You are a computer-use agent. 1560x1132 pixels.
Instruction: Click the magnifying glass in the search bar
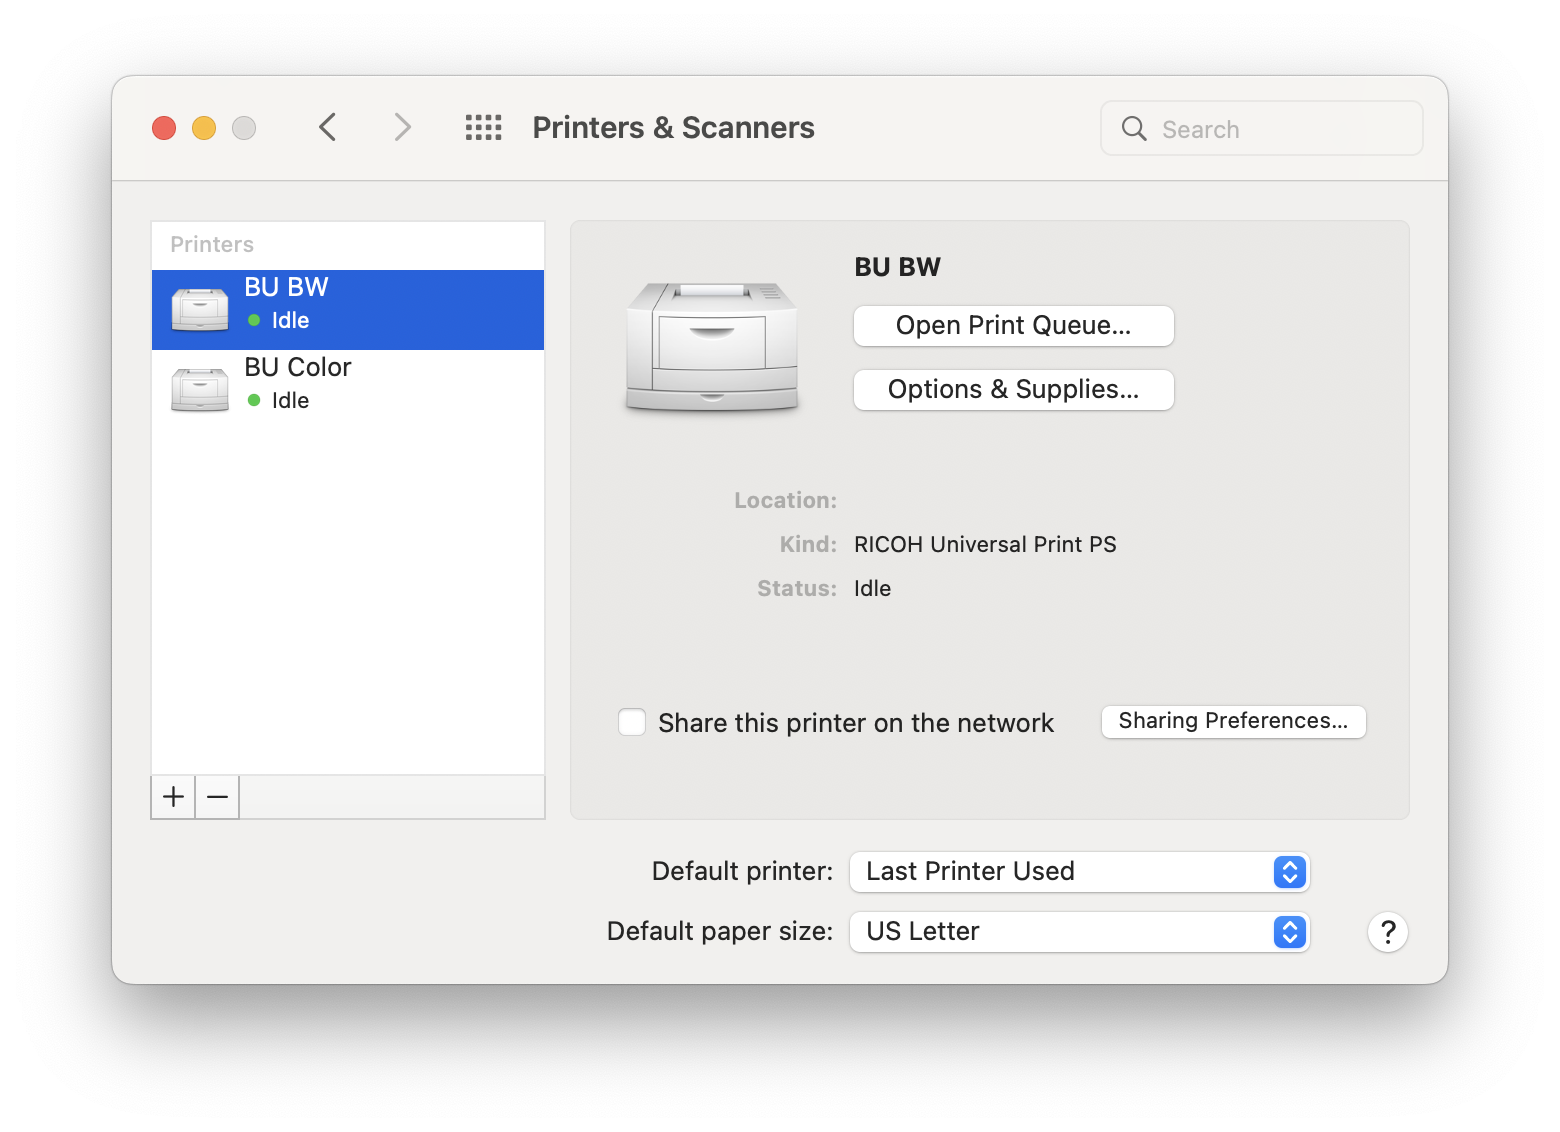coord(1133,128)
